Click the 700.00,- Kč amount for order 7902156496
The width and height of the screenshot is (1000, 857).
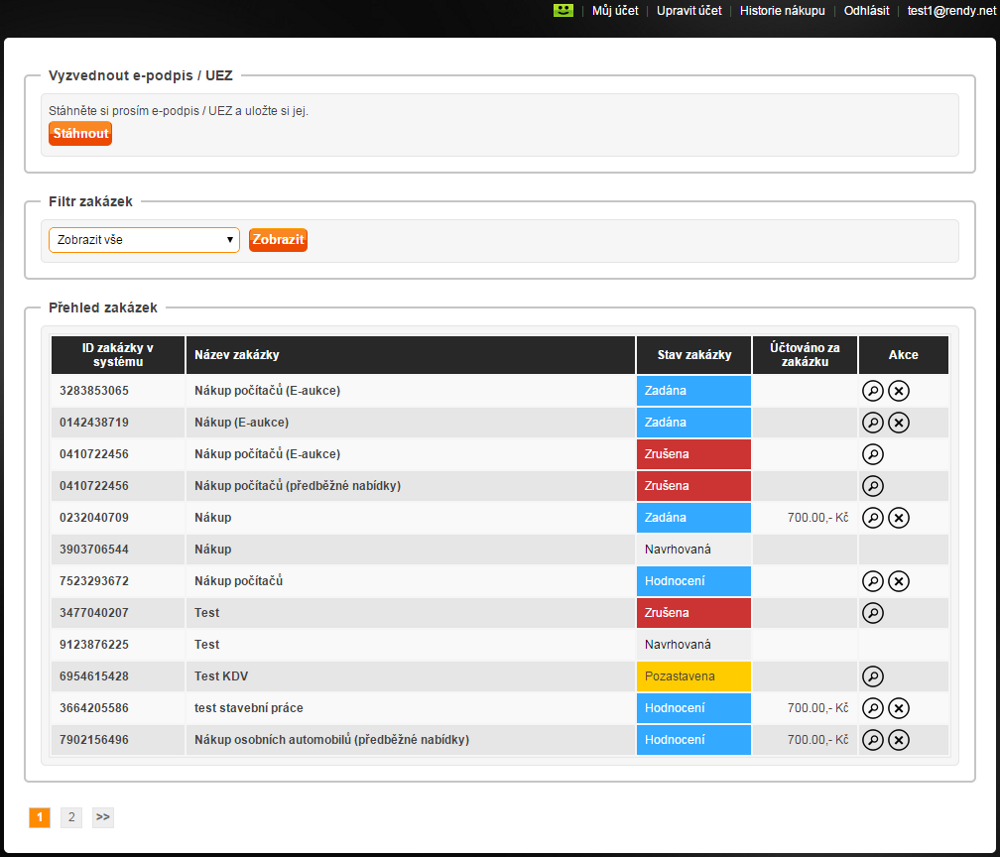click(818, 740)
